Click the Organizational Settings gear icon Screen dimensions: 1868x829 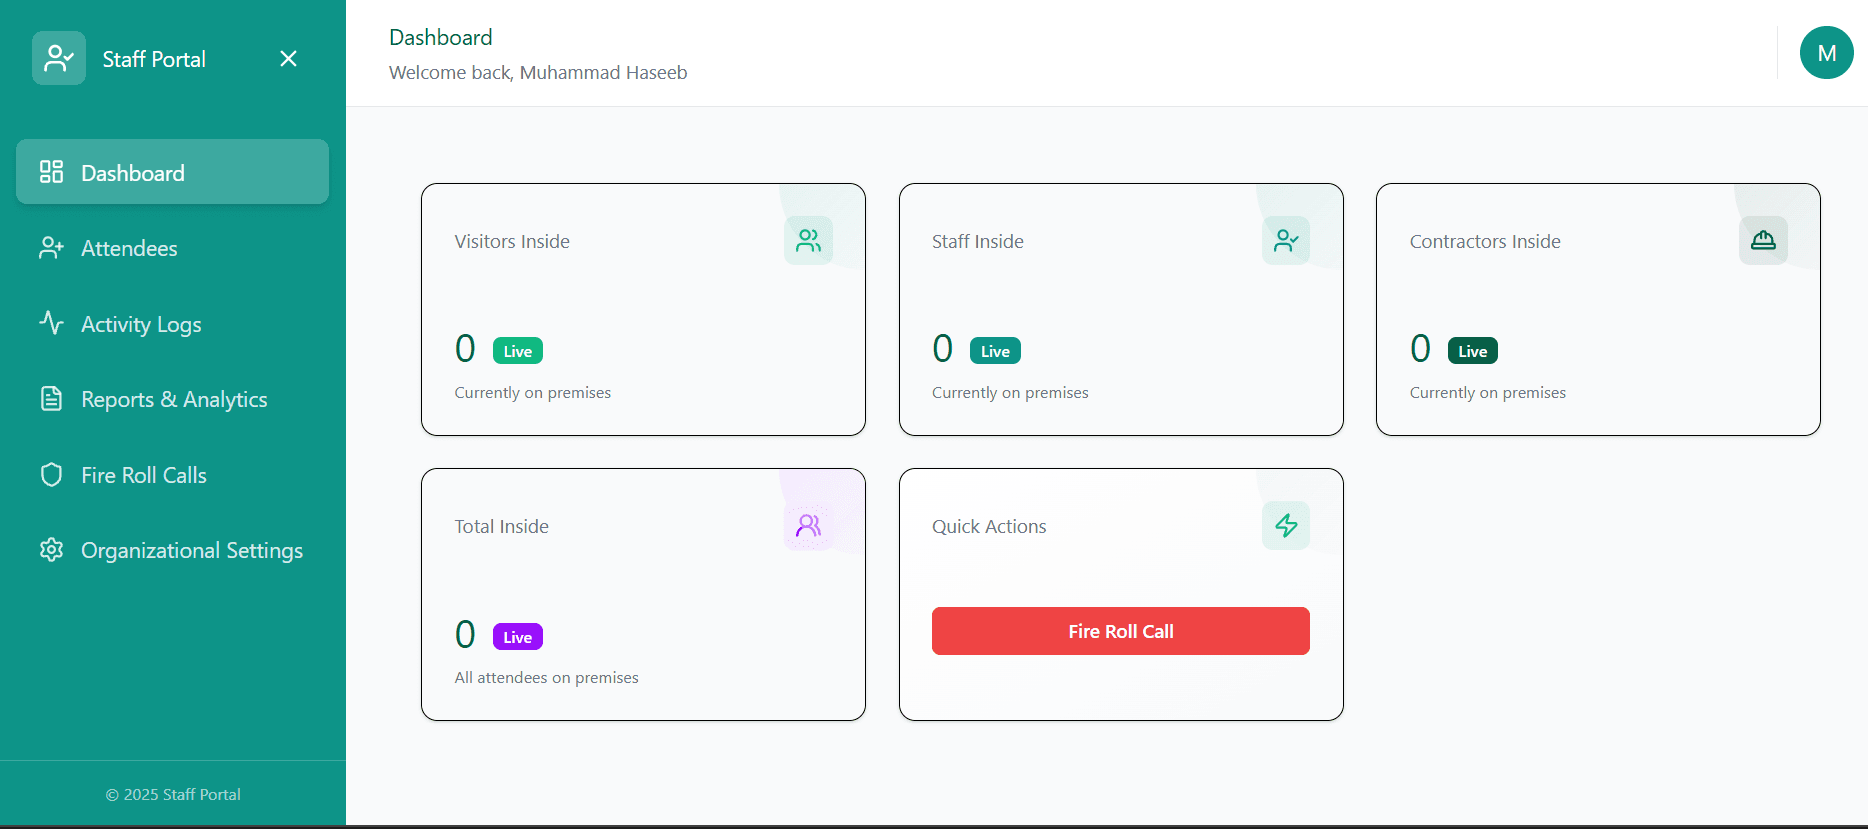50,549
